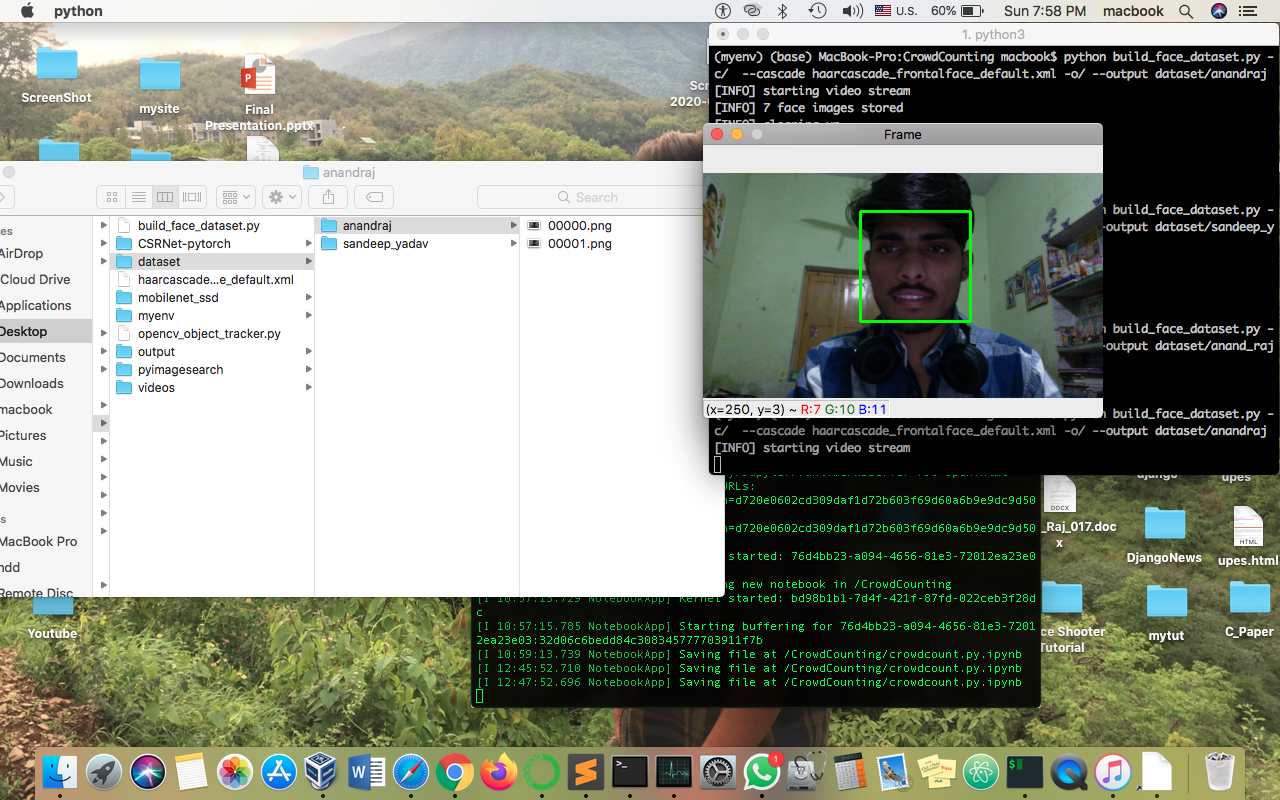Open the Trash in the Dock
Viewport: 1280px width, 800px height.
point(1220,771)
